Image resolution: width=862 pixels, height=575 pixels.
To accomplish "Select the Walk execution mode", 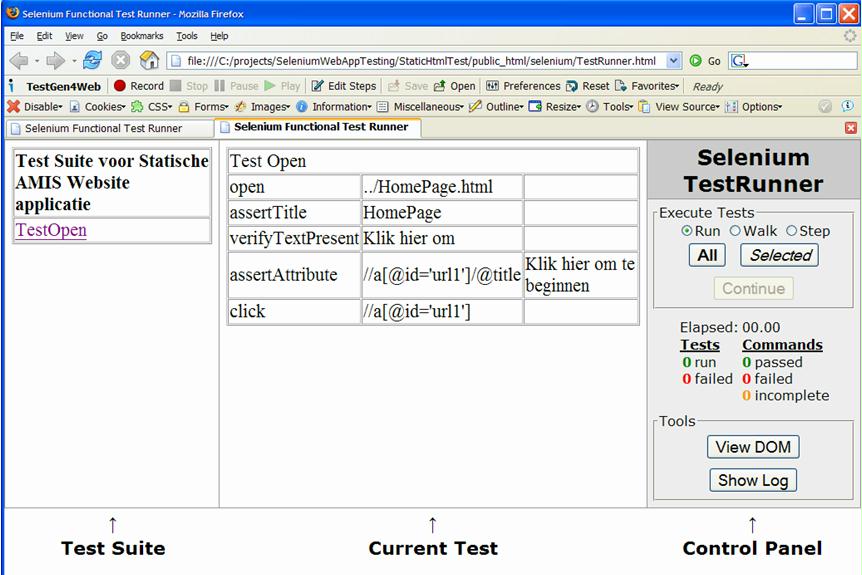I will click(x=735, y=231).
